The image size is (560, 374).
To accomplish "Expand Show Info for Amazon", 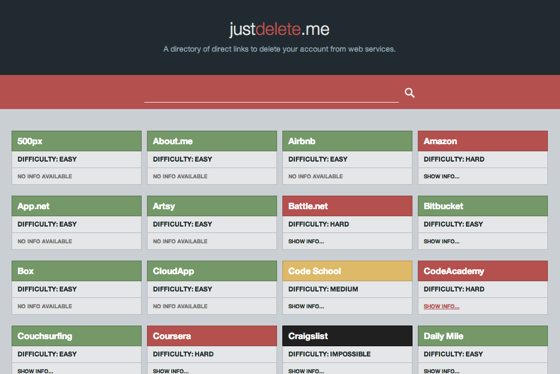I will 441,176.
